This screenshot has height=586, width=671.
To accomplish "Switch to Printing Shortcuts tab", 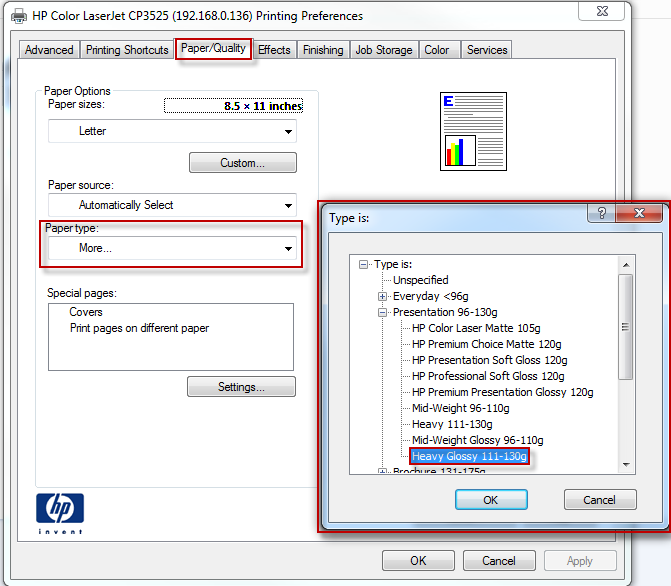I will point(127,50).
